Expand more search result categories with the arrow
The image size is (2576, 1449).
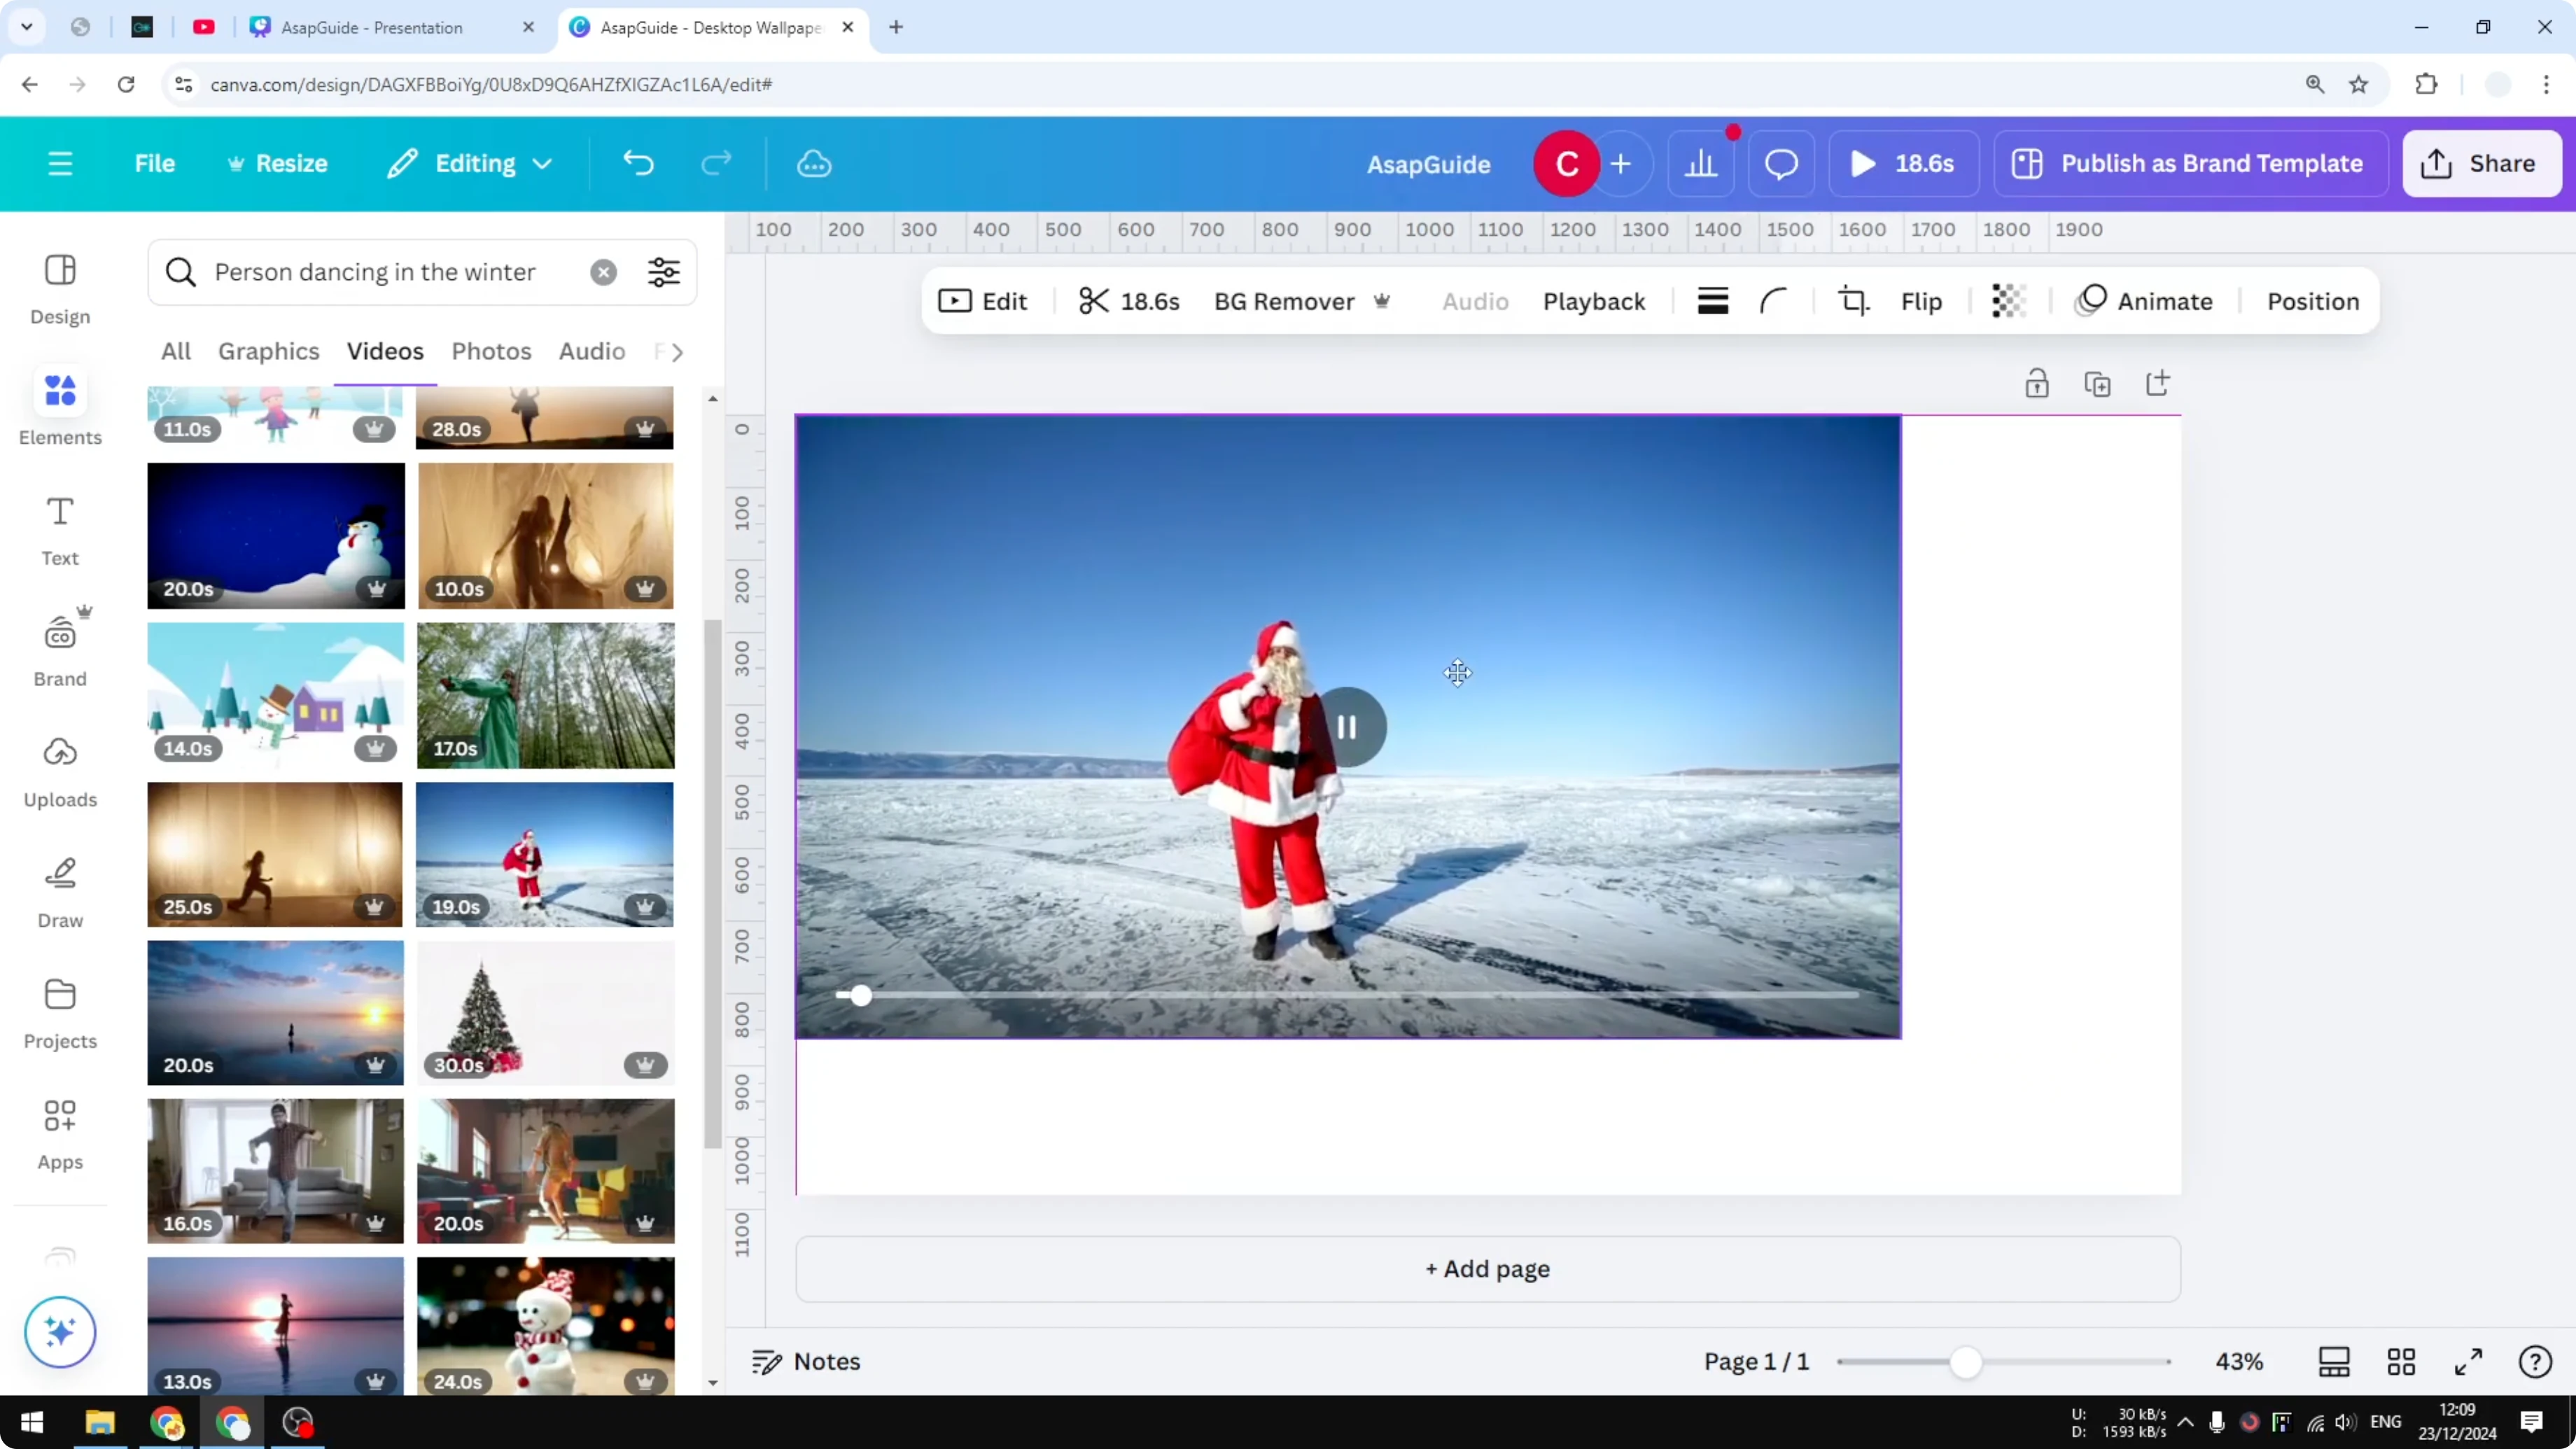[676, 351]
